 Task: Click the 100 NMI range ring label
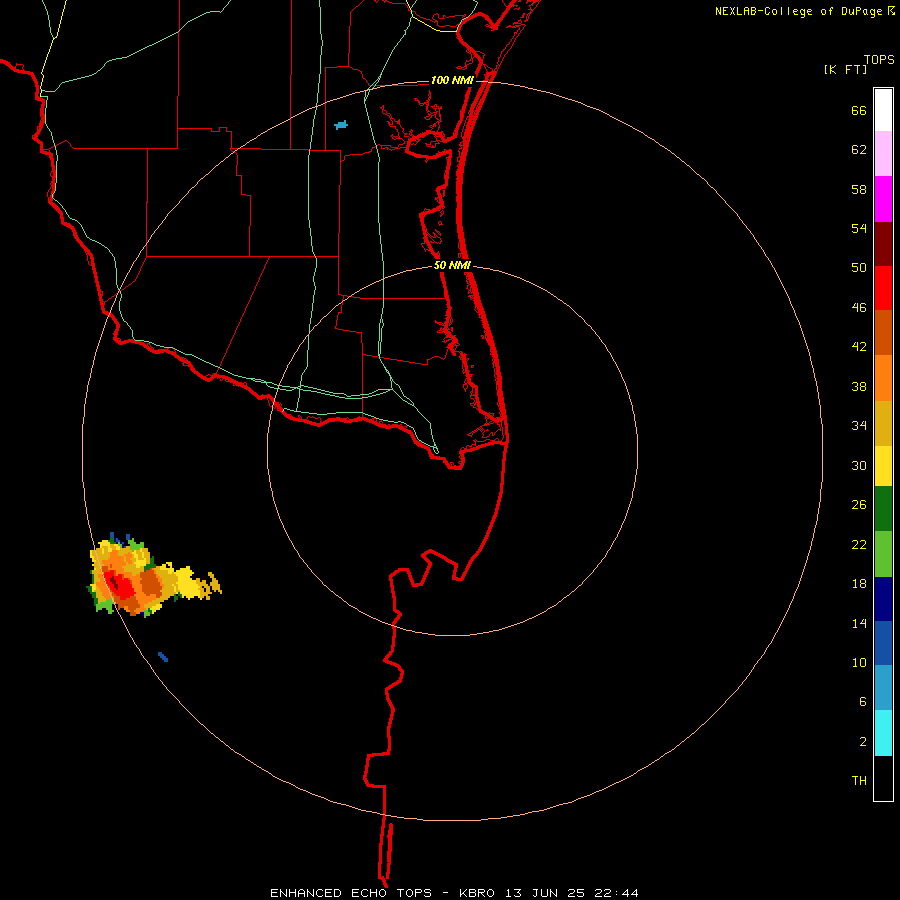[452, 80]
